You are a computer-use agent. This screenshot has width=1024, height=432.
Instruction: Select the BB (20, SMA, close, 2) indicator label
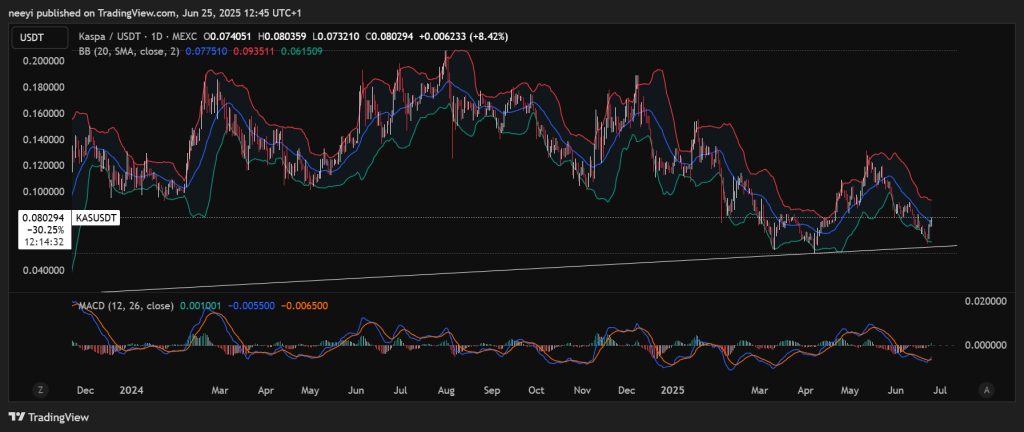click(129, 49)
